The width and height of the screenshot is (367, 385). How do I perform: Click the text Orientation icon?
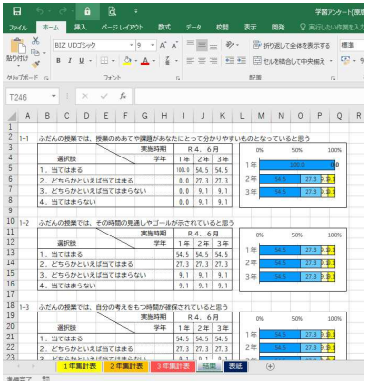(230, 45)
